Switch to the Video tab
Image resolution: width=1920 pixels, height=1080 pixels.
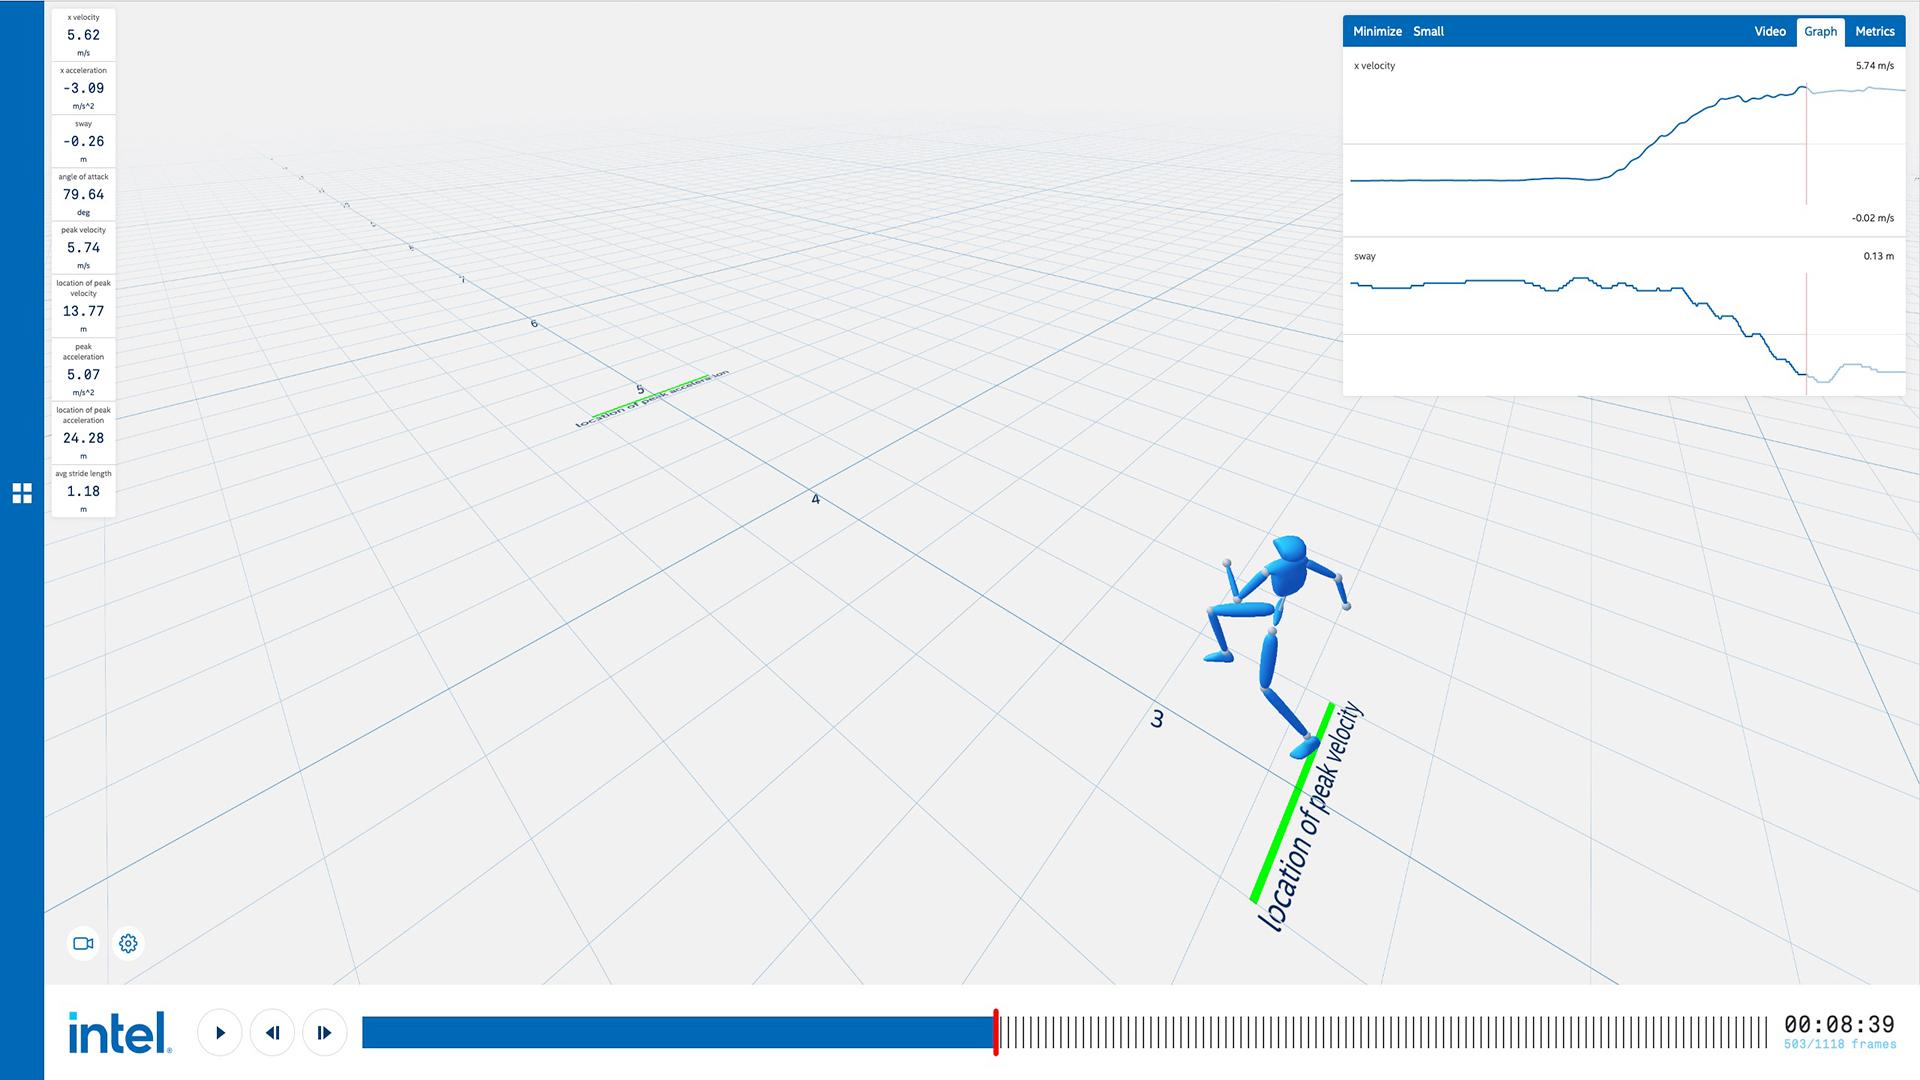coord(1770,31)
